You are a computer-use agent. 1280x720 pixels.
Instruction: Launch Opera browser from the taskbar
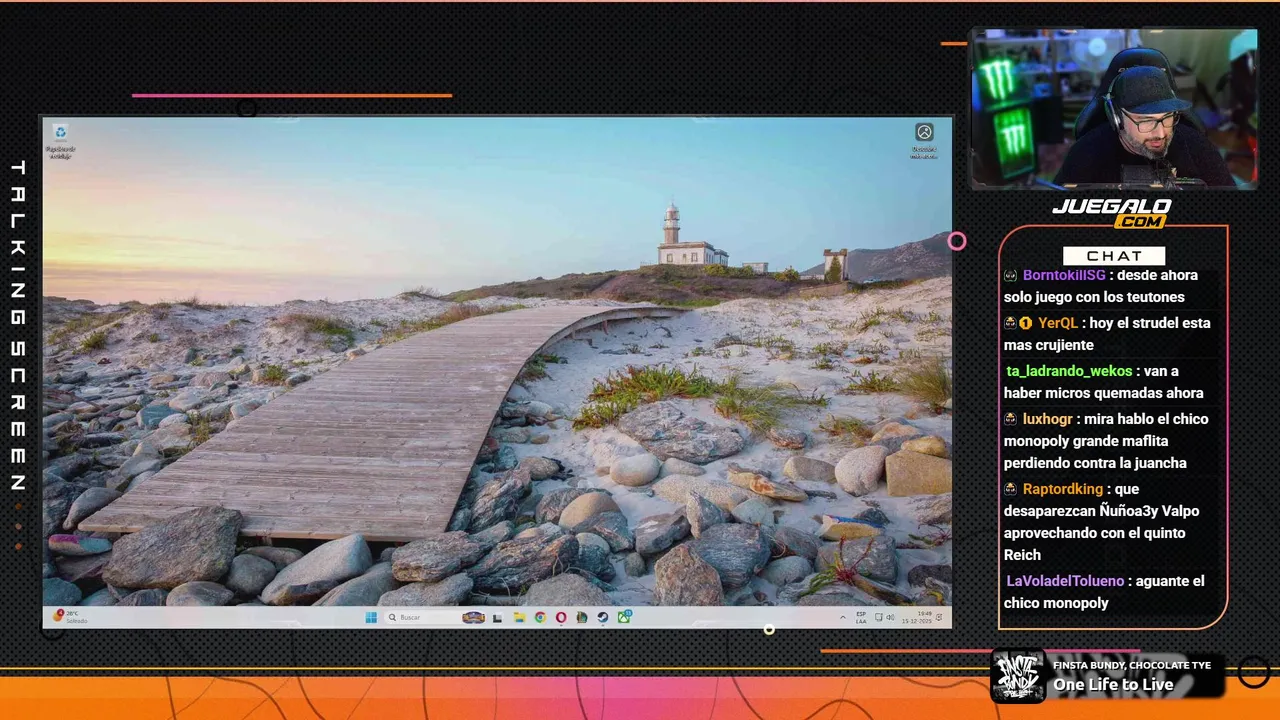(561, 617)
